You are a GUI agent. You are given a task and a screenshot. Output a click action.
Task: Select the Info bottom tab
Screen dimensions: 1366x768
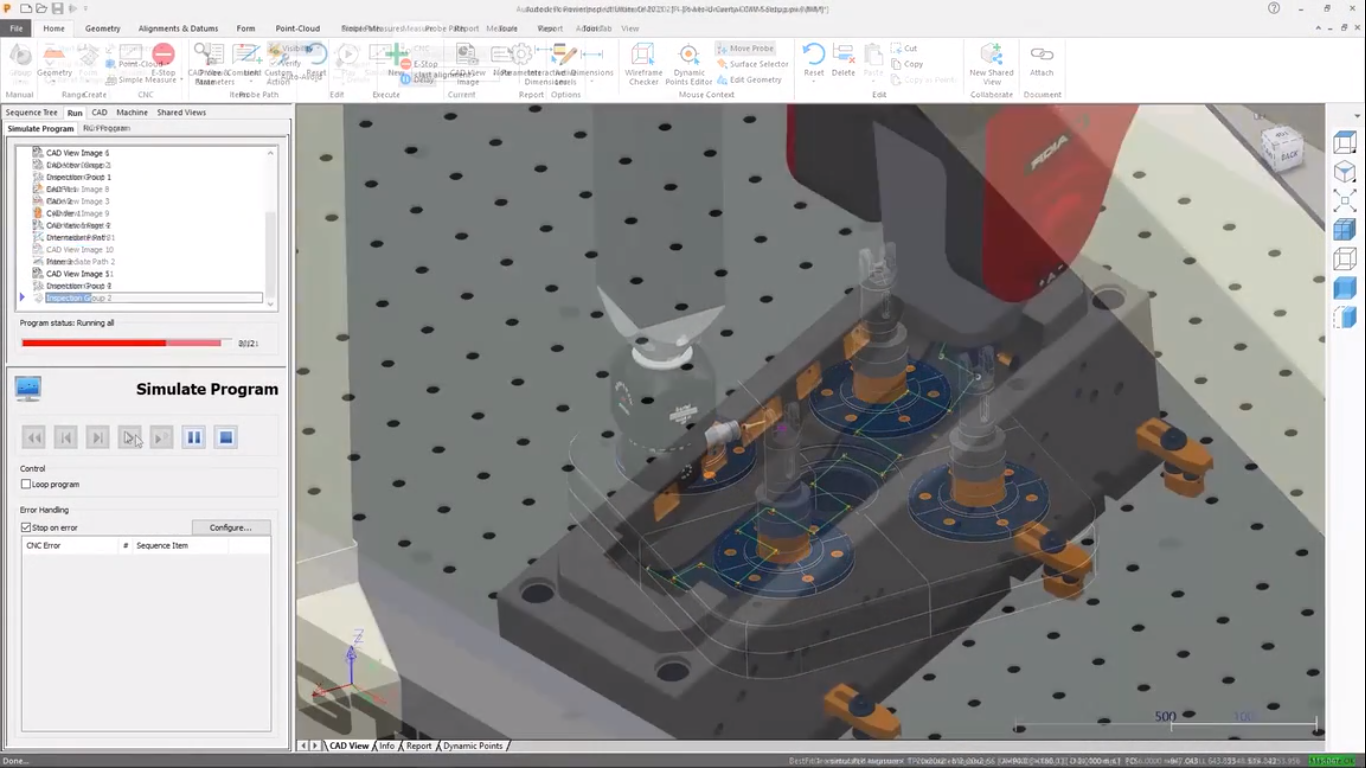(387, 746)
